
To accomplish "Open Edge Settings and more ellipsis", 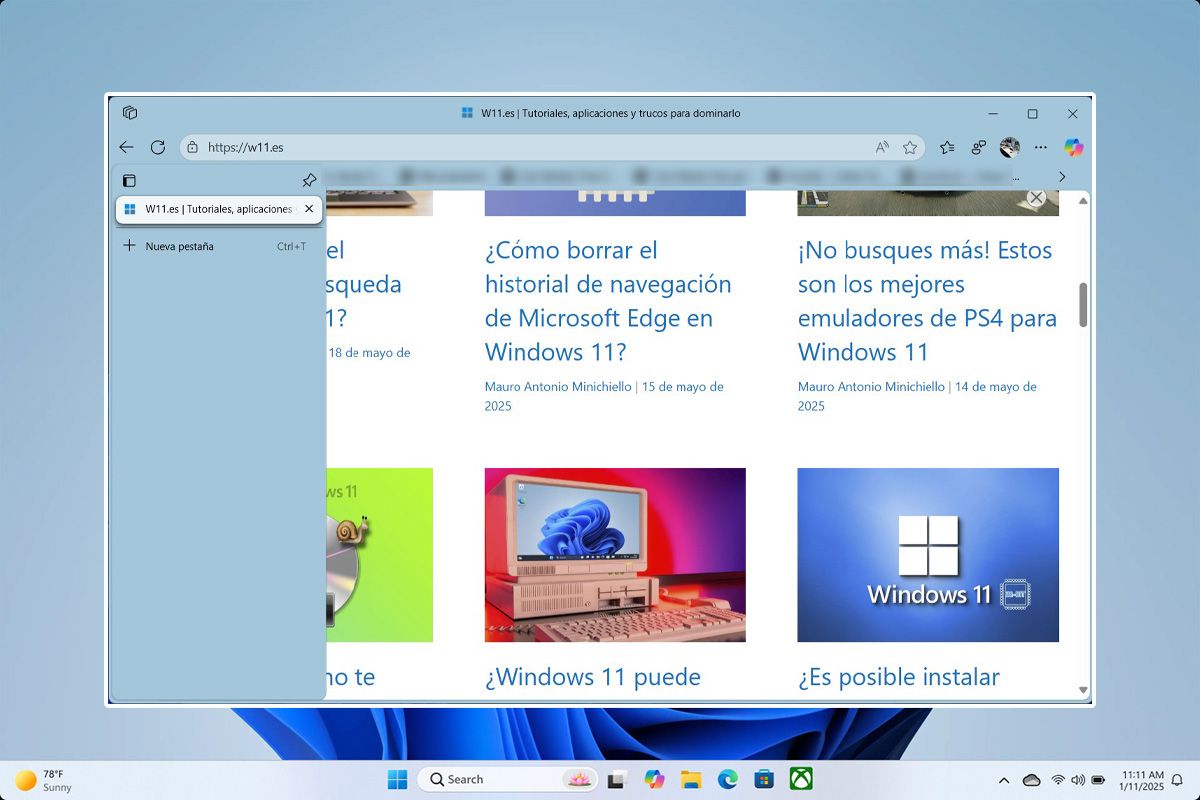I will pyautogui.click(x=1041, y=147).
